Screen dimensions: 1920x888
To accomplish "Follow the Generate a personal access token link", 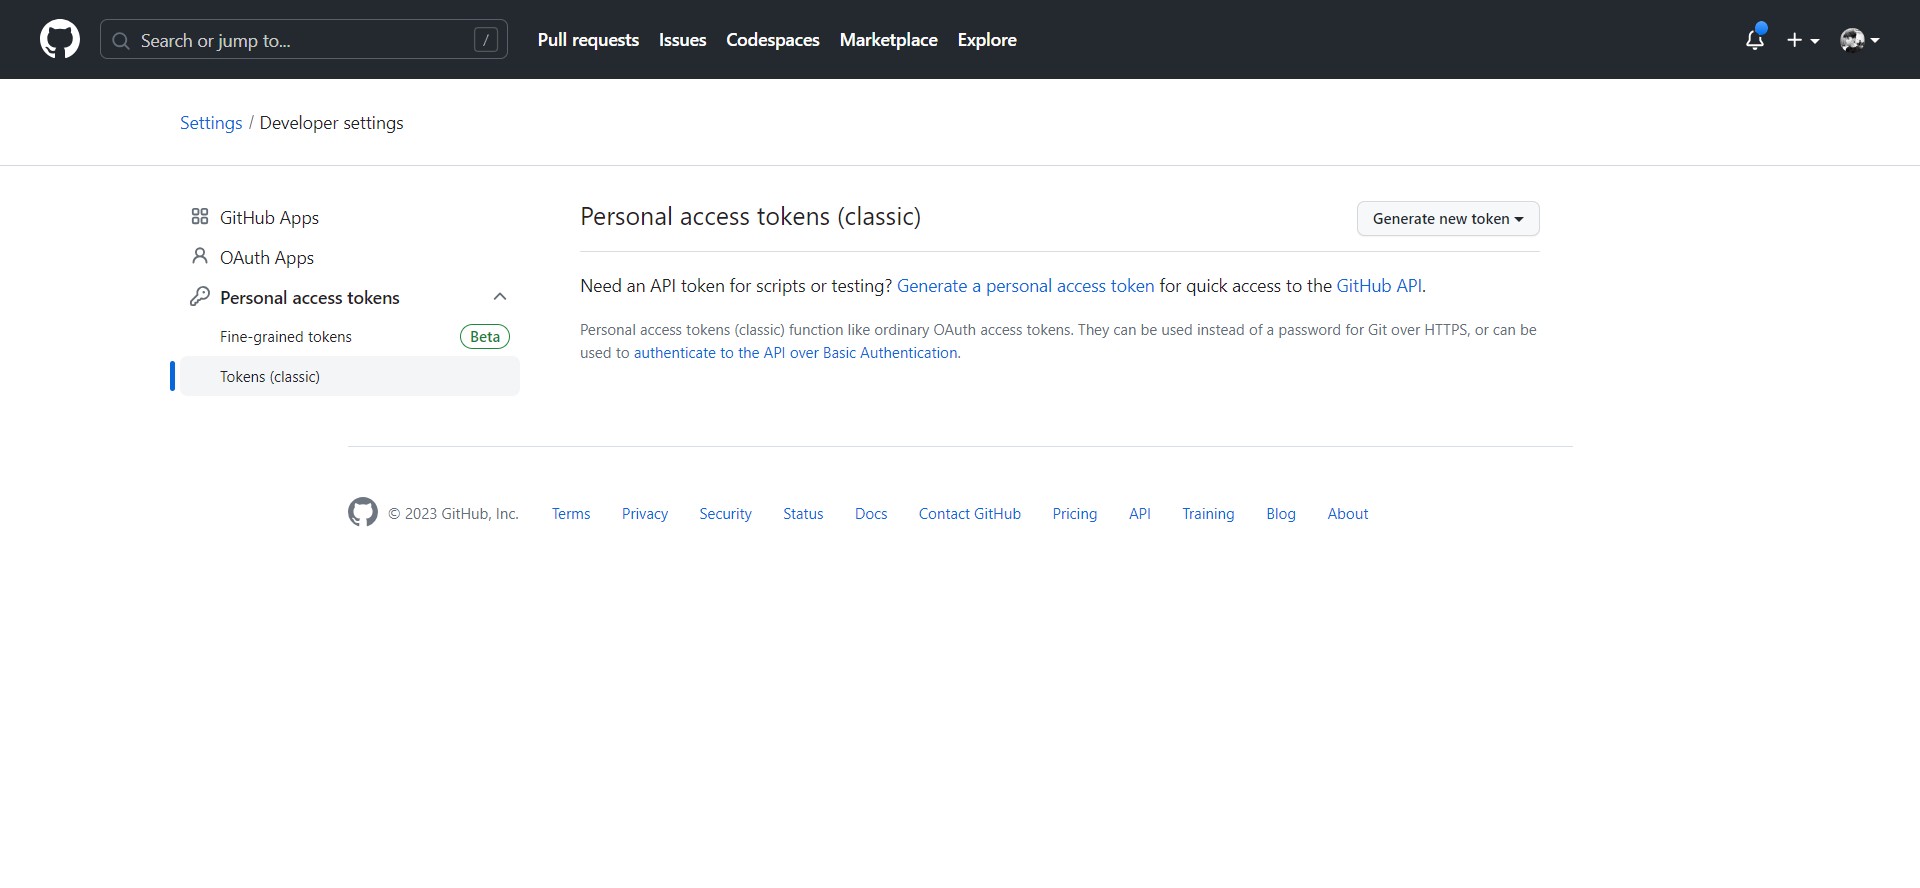I will click(1025, 286).
